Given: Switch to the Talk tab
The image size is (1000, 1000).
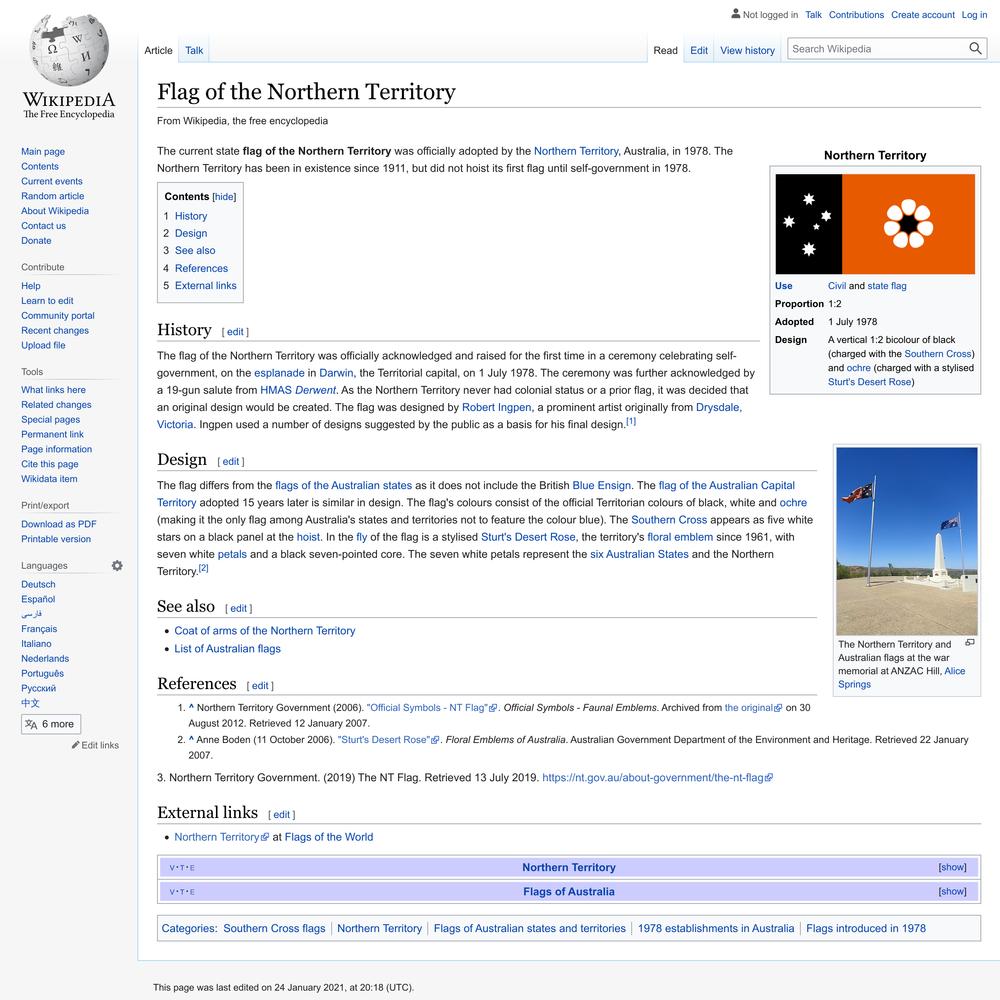Looking at the screenshot, I should [x=194, y=50].
